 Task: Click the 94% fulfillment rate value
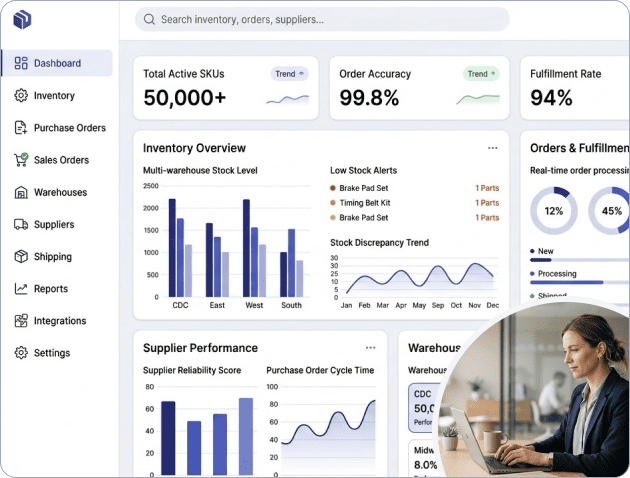click(x=551, y=98)
